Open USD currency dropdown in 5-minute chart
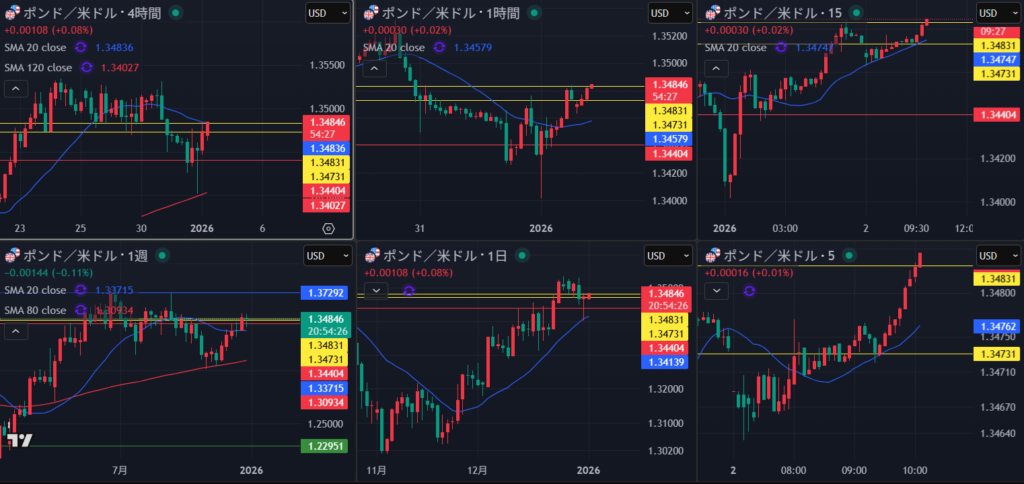This screenshot has height=484, width=1024. [999, 255]
